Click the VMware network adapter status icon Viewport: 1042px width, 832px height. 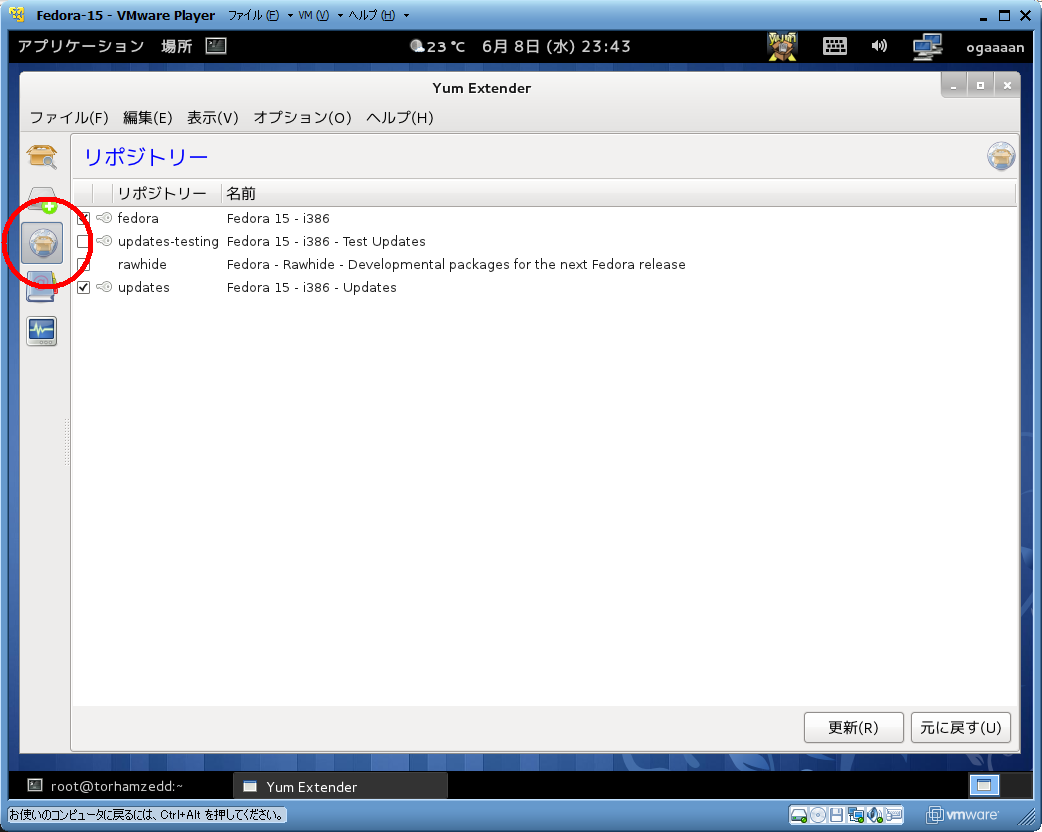coord(856,815)
